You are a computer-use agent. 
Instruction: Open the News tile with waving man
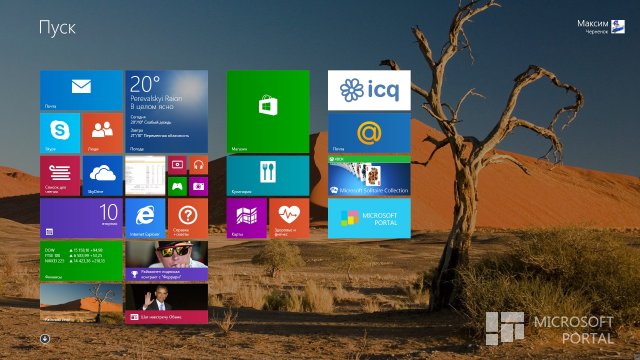tap(167, 304)
